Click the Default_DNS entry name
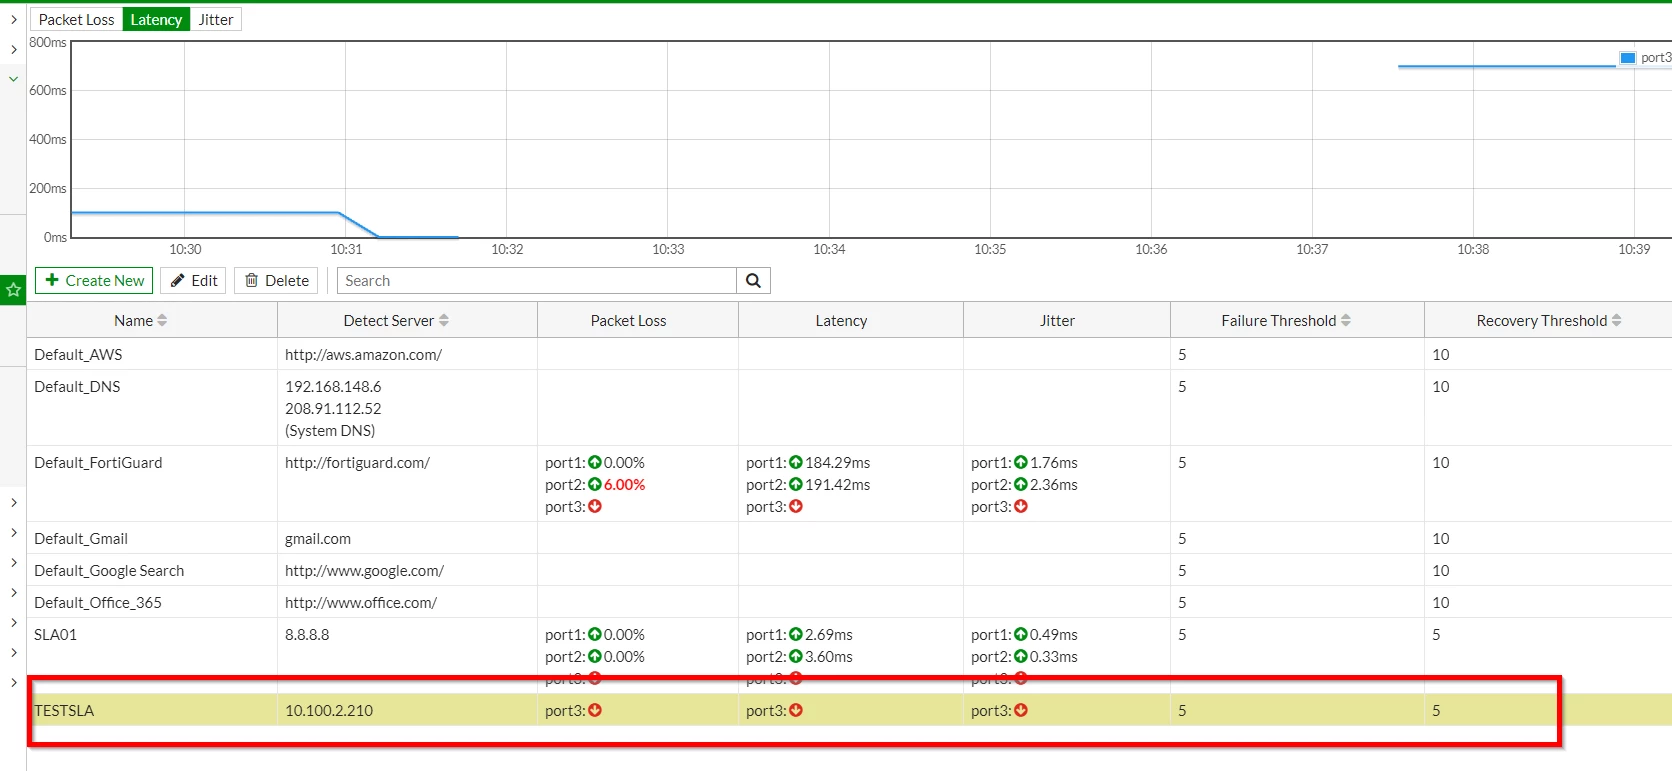Screen dimensions: 1672x771 click(x=77, y=387)
